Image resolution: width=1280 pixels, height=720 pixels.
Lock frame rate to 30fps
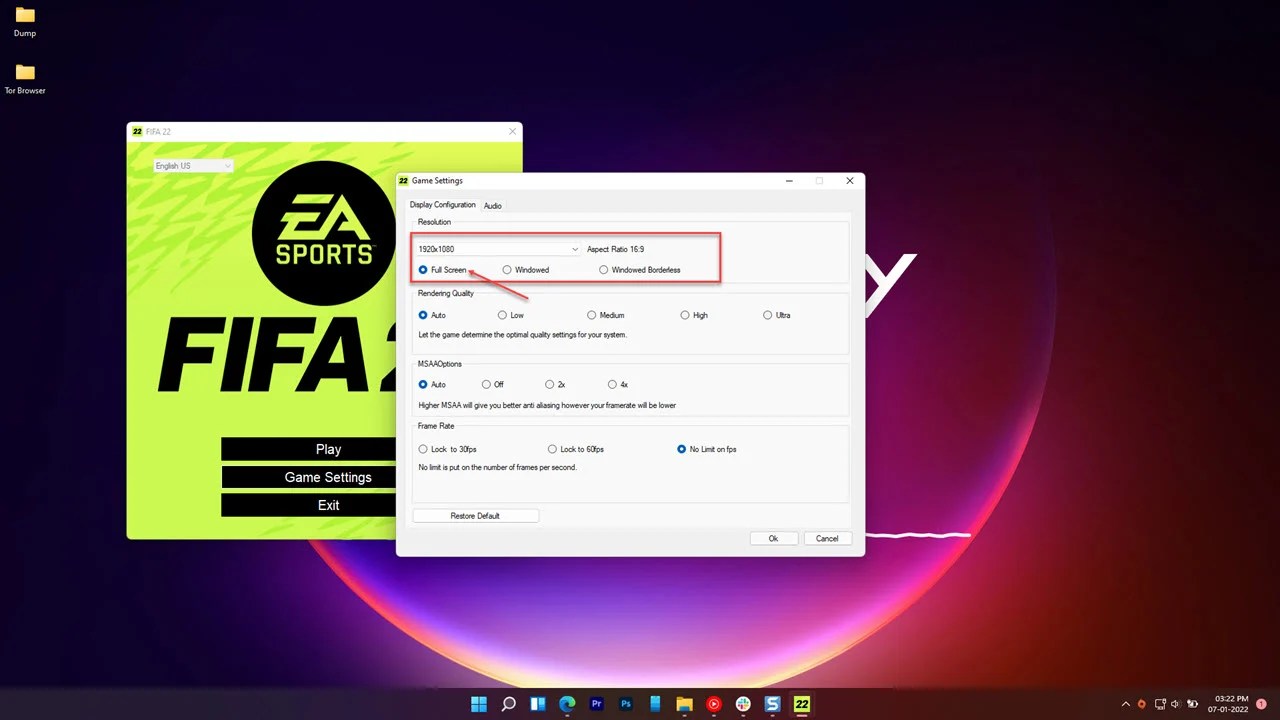click(x=448, y=449)
